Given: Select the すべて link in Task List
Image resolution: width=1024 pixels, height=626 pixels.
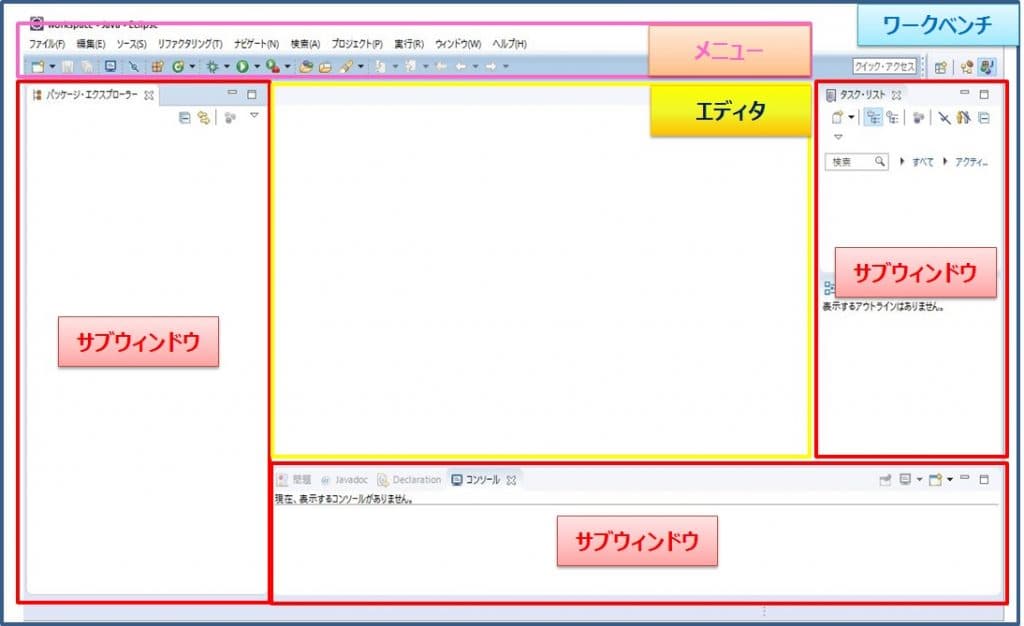Looking at the screenshot, I should click(x=924, y=161).
